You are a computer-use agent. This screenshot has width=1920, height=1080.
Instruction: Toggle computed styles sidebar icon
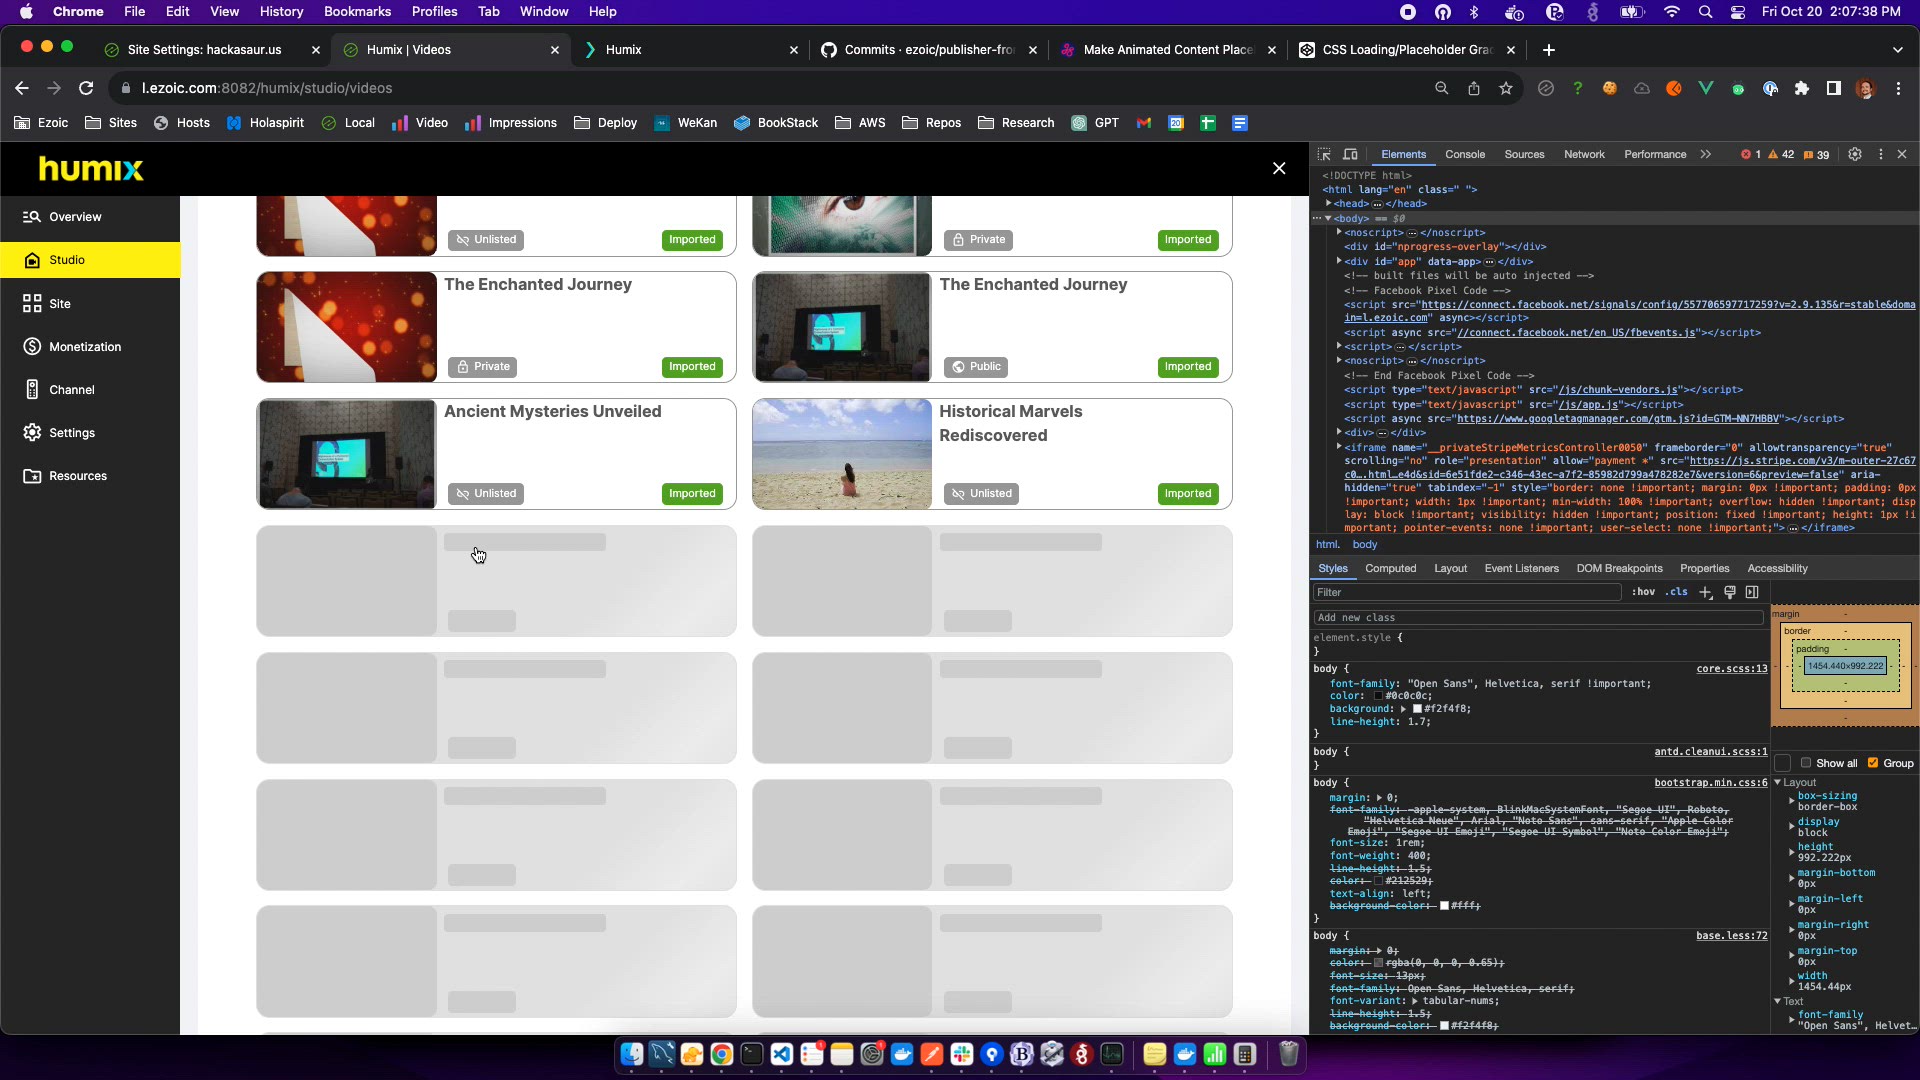[1752, 592]
